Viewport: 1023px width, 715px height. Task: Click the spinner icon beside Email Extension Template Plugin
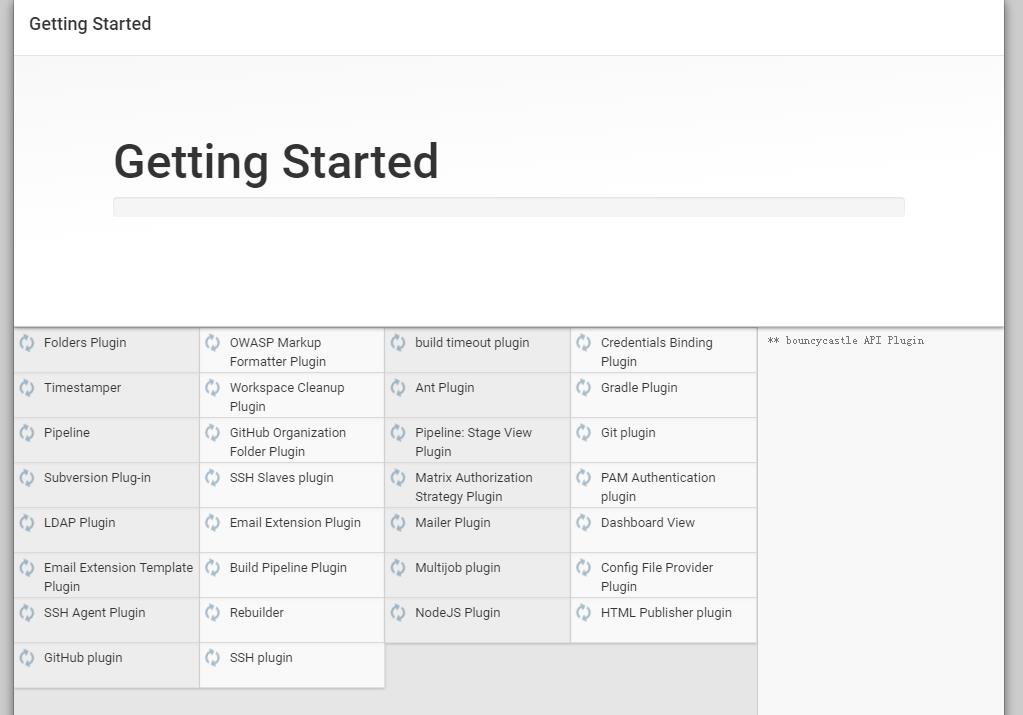pyautogui.click(x=27, y=568)
